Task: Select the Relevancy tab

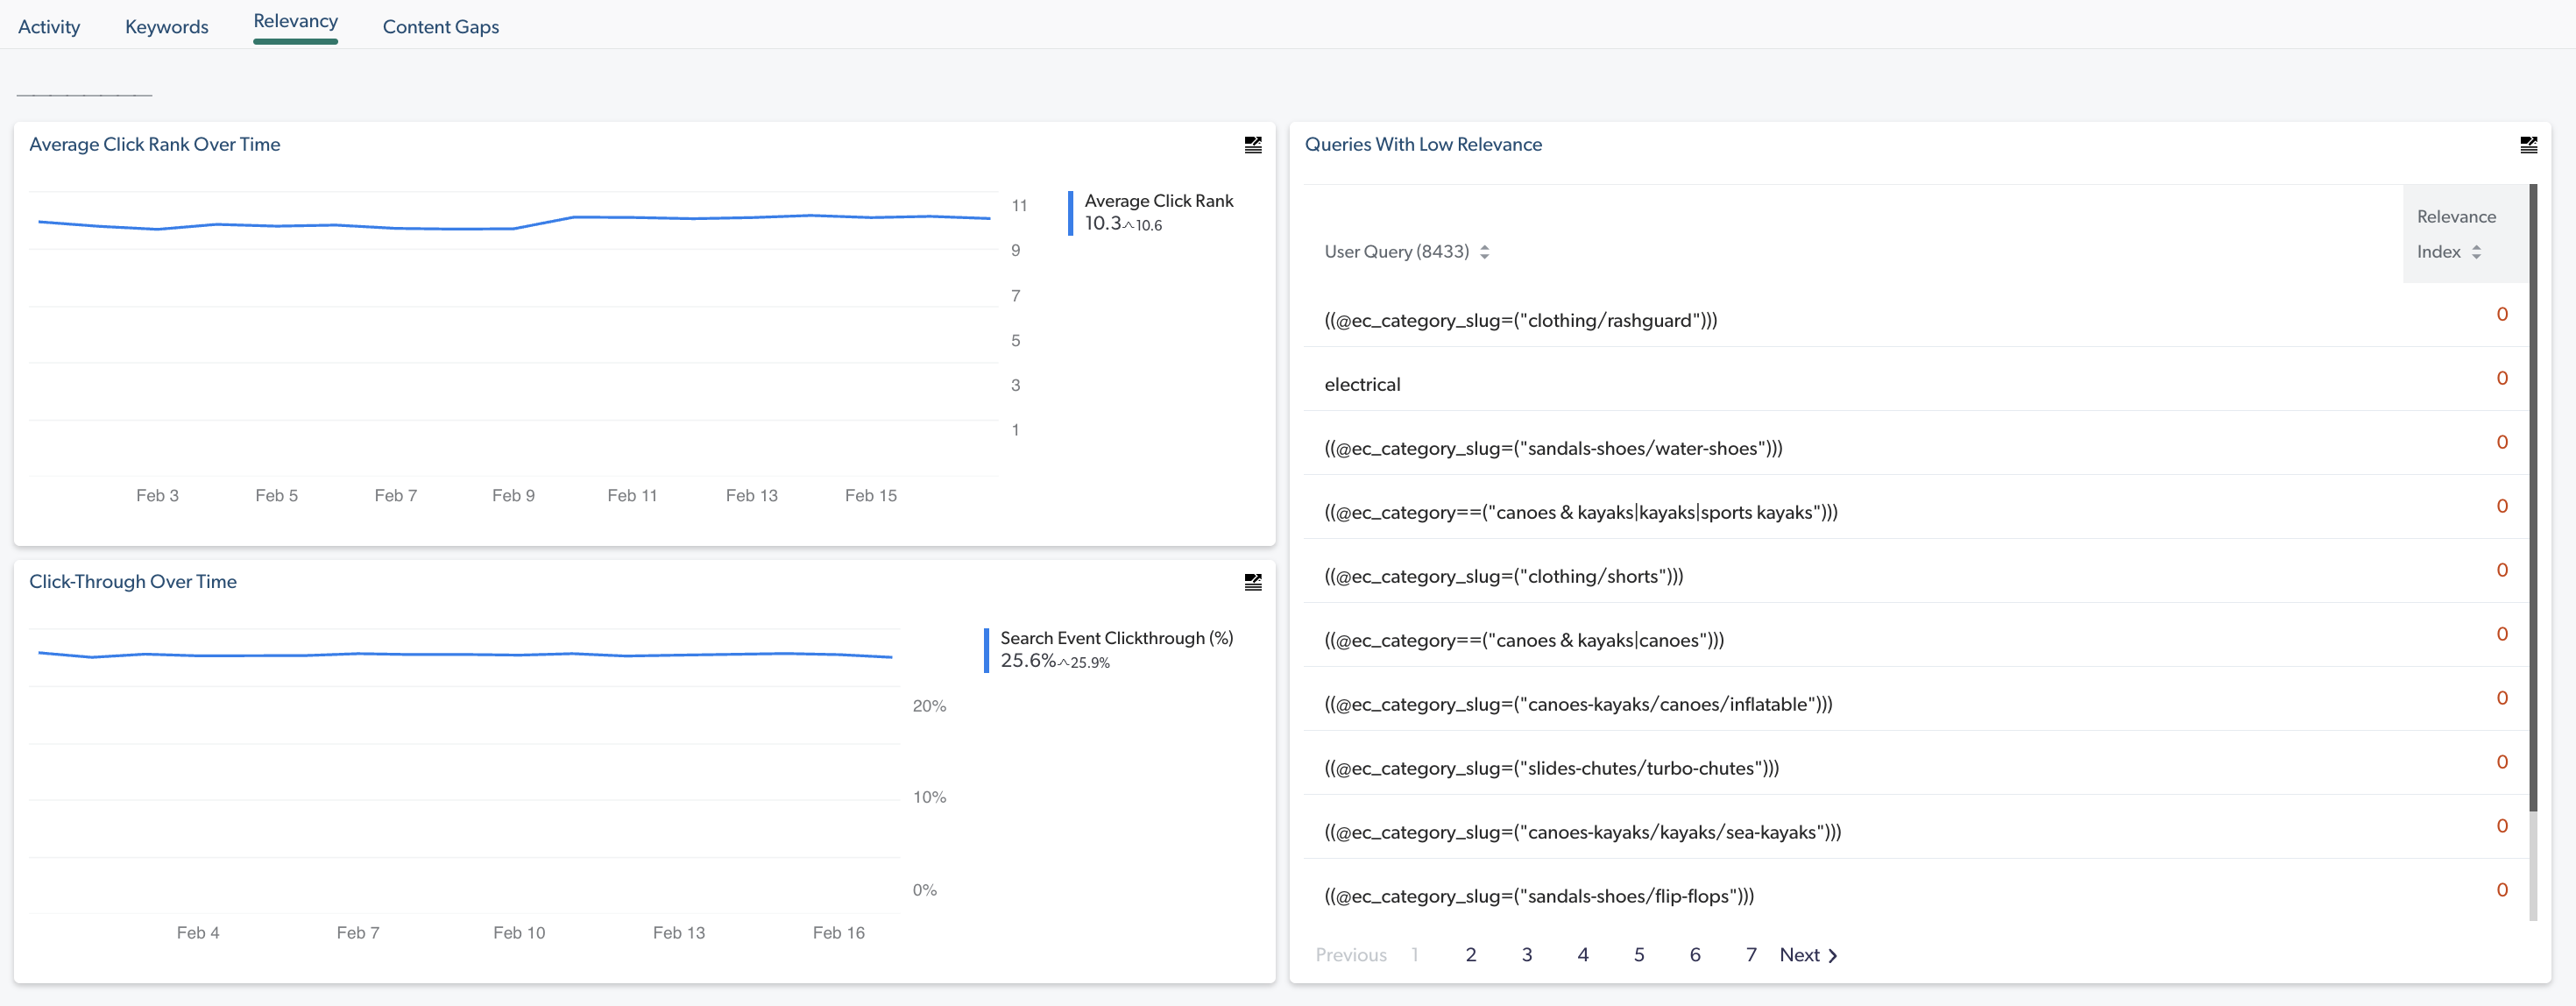Action: coord(295,20)
